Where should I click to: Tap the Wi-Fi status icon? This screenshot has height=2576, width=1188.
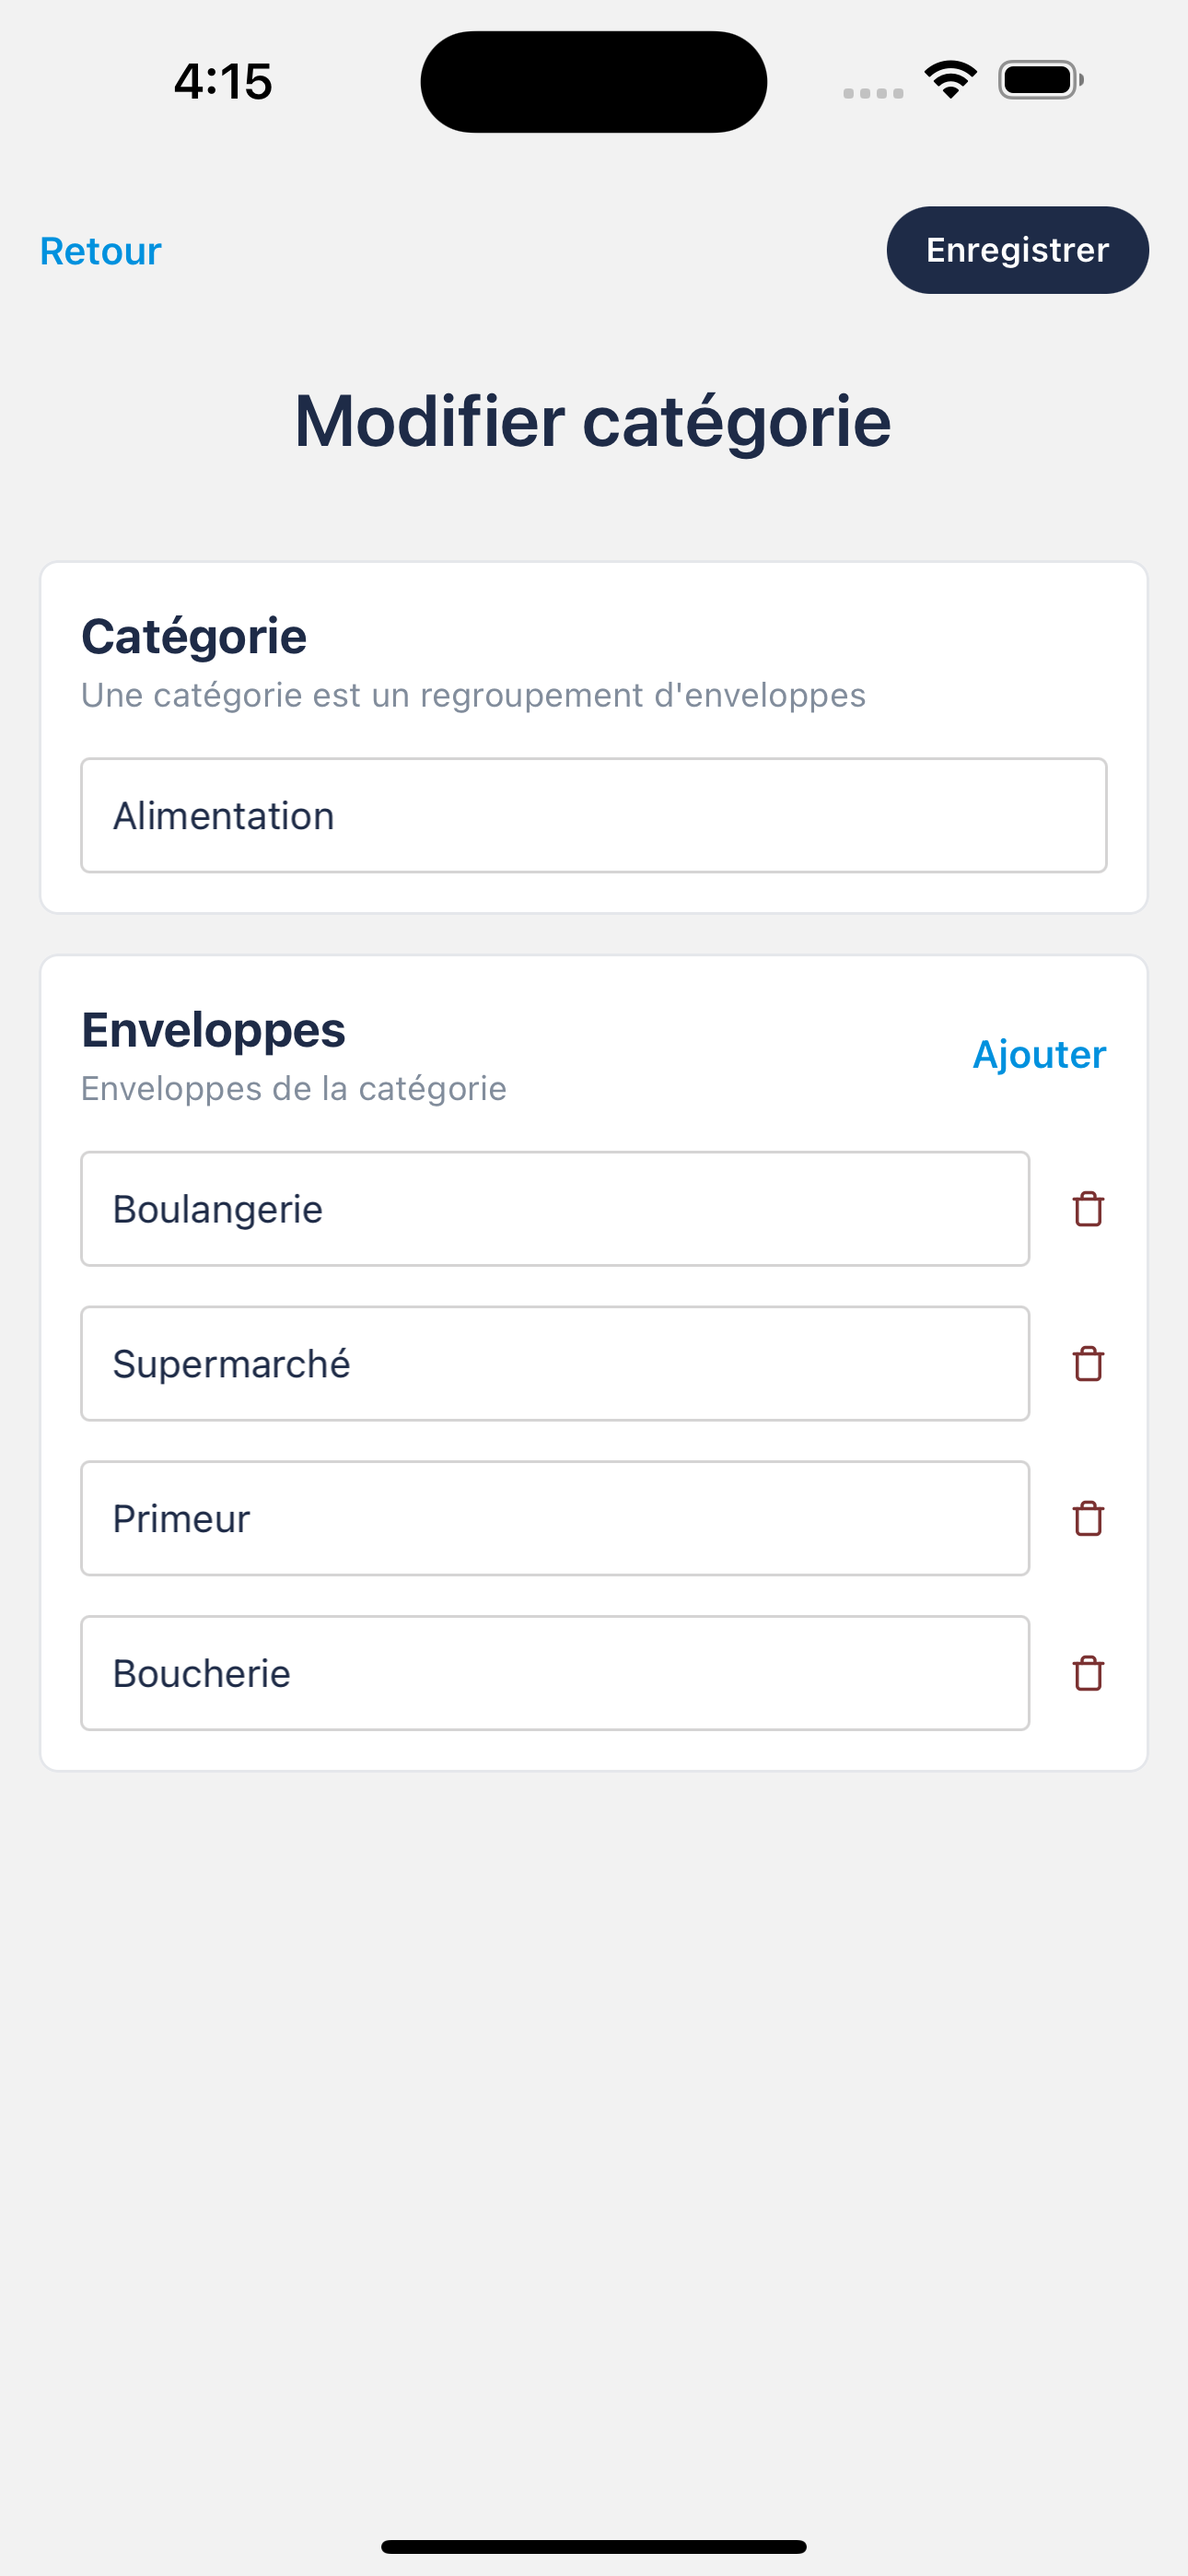point(950,80)
